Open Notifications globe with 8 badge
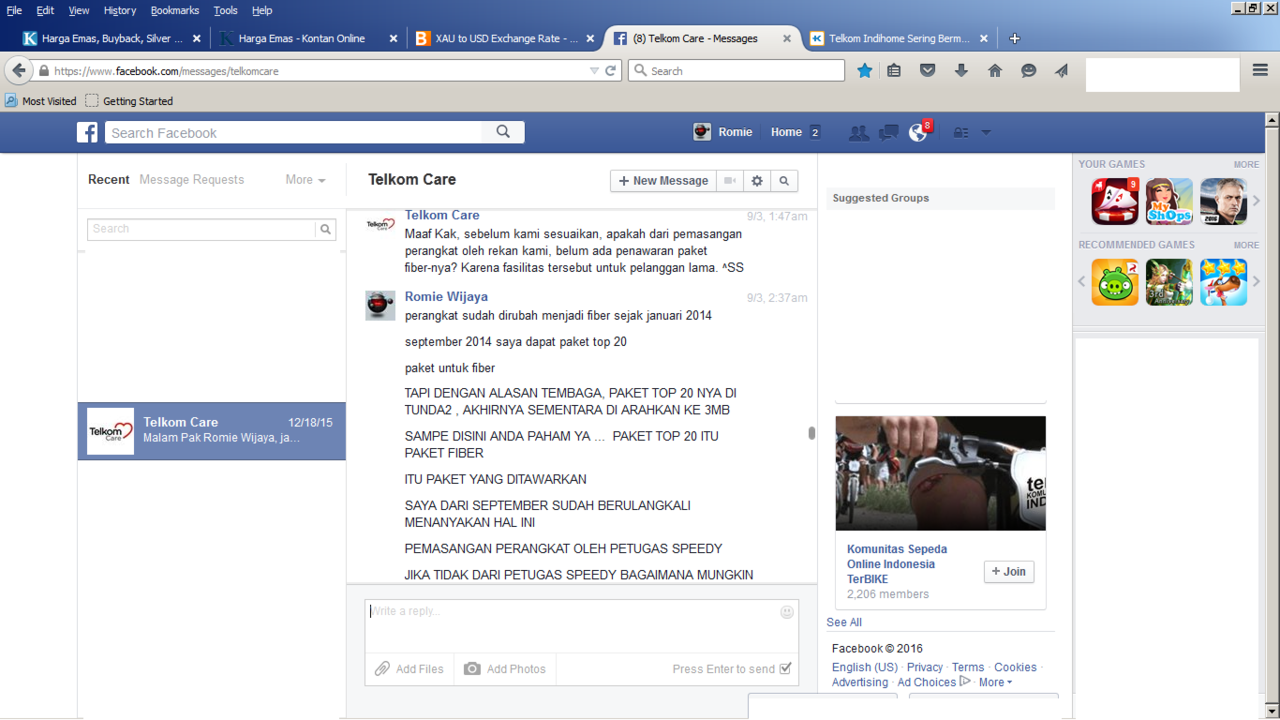Image resolution: width=1280 pixels, height=720 pixels. point(918,132)
